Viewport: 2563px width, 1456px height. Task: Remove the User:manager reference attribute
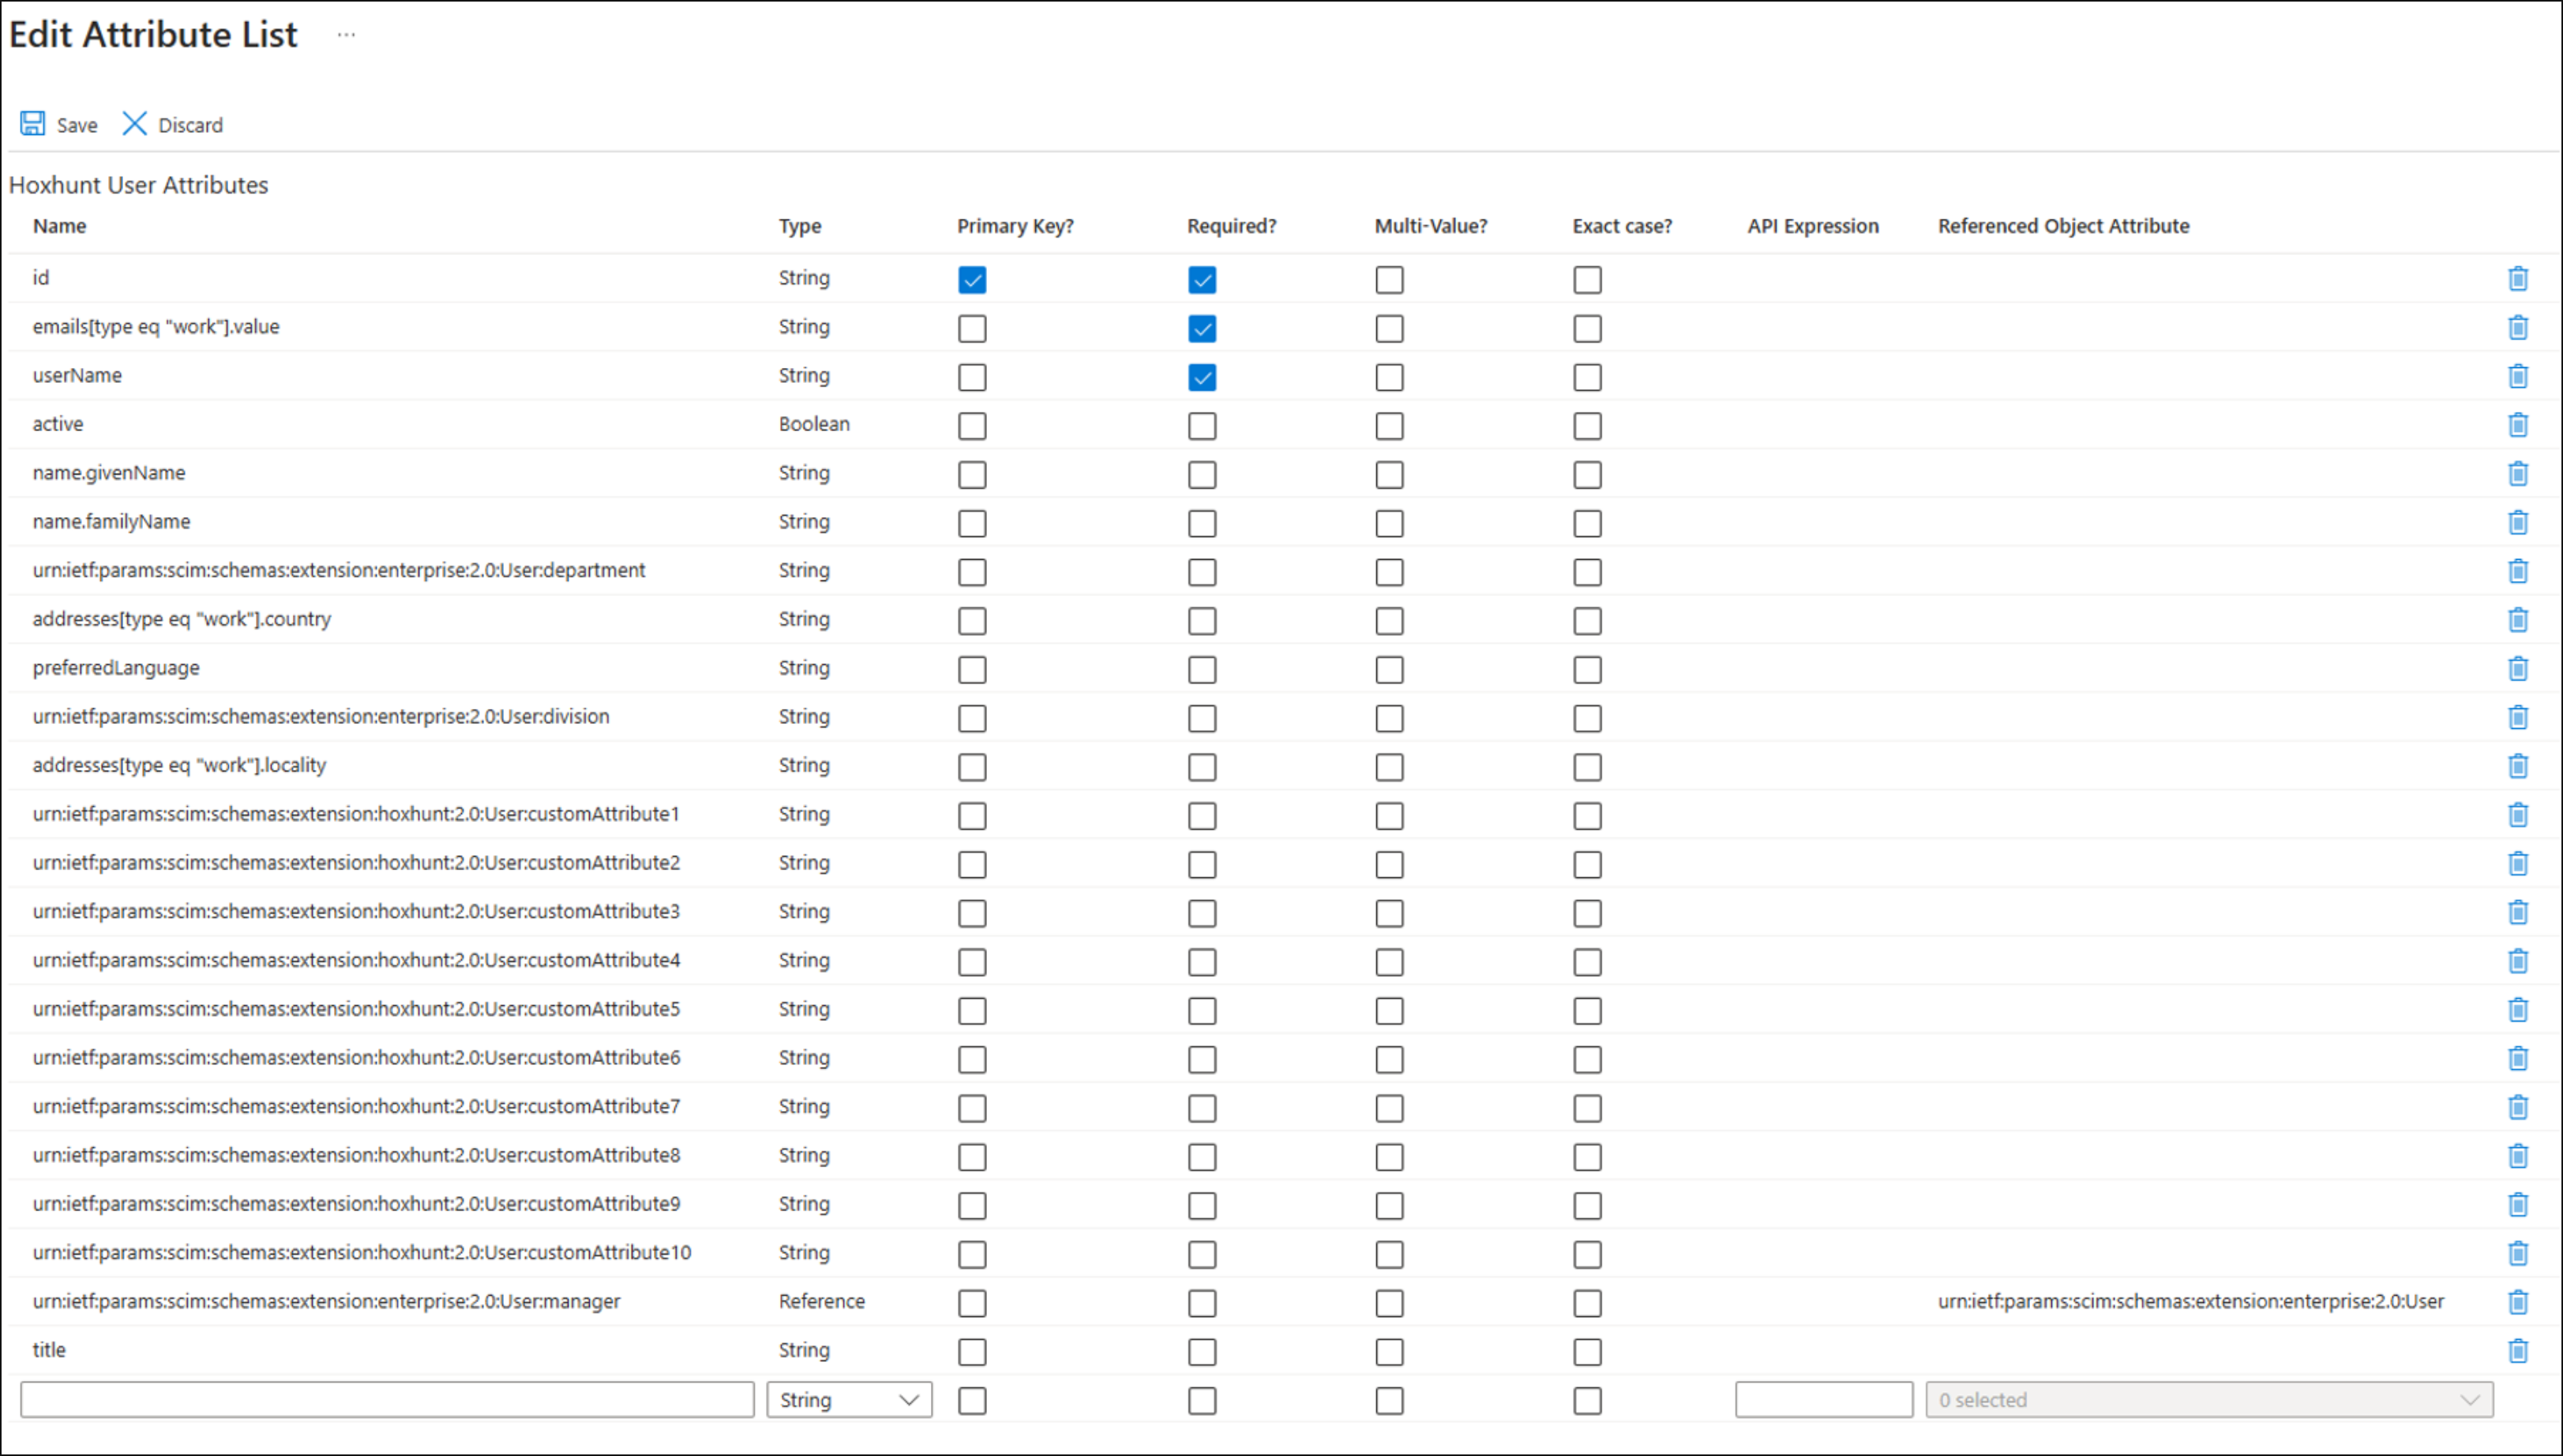pyautogui.click(x=2518, y=1302)
